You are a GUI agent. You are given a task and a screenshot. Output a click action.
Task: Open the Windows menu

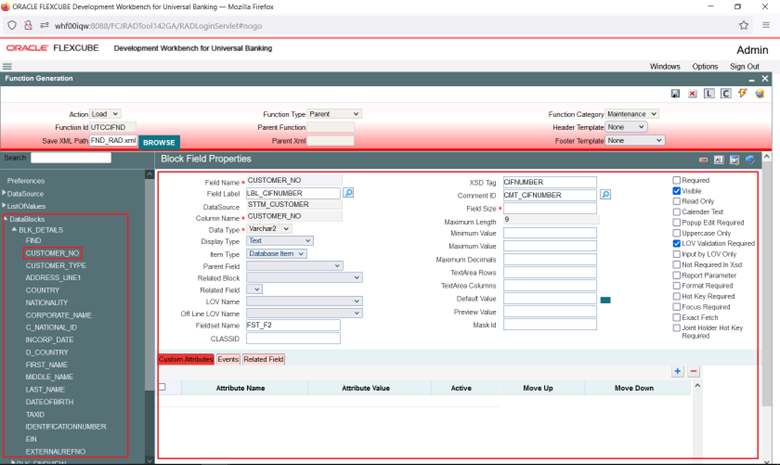(x=665, y=66)
